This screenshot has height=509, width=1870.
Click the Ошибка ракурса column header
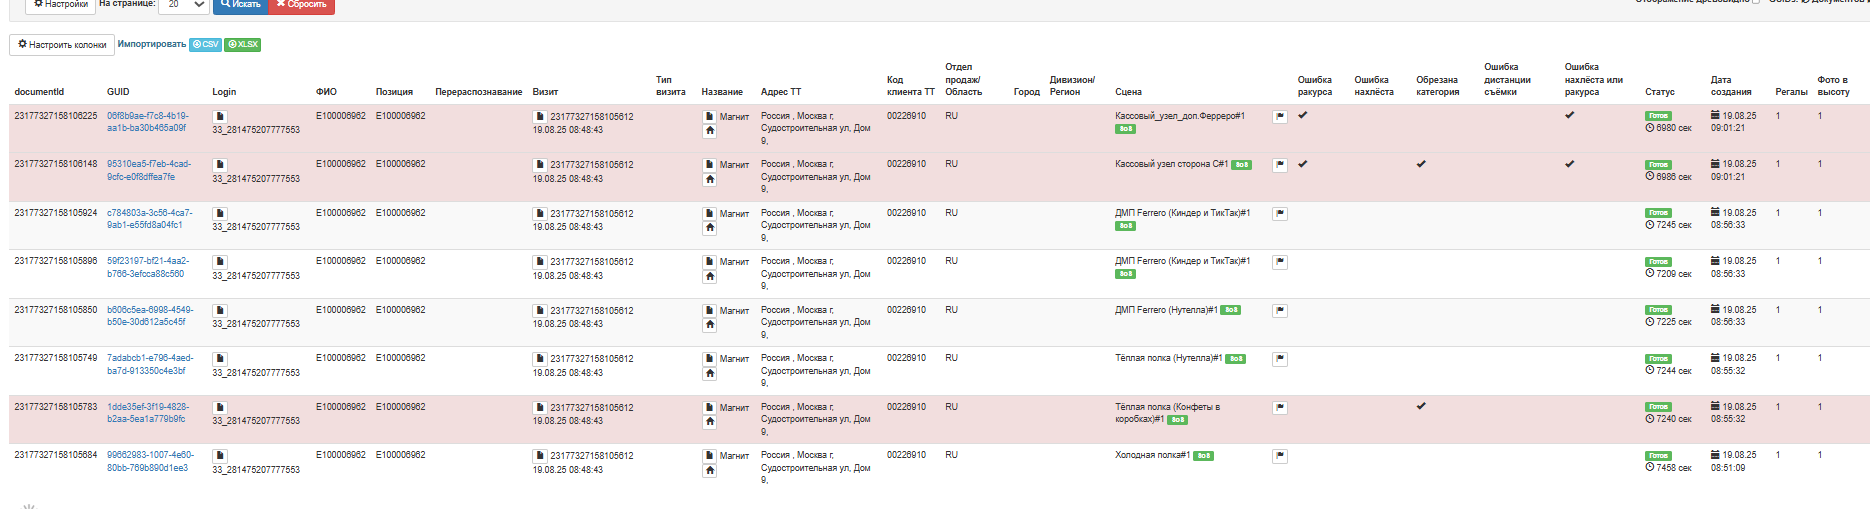1315,86
